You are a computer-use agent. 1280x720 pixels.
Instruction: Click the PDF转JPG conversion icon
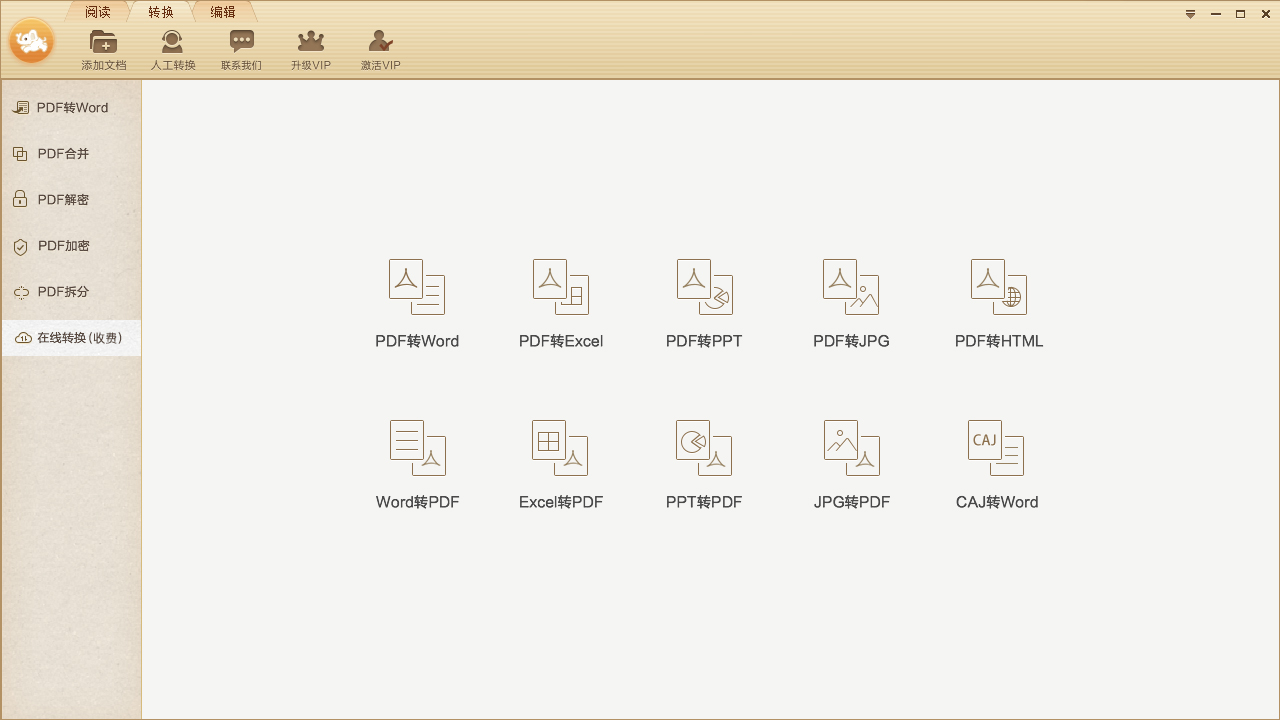[851, 288]
